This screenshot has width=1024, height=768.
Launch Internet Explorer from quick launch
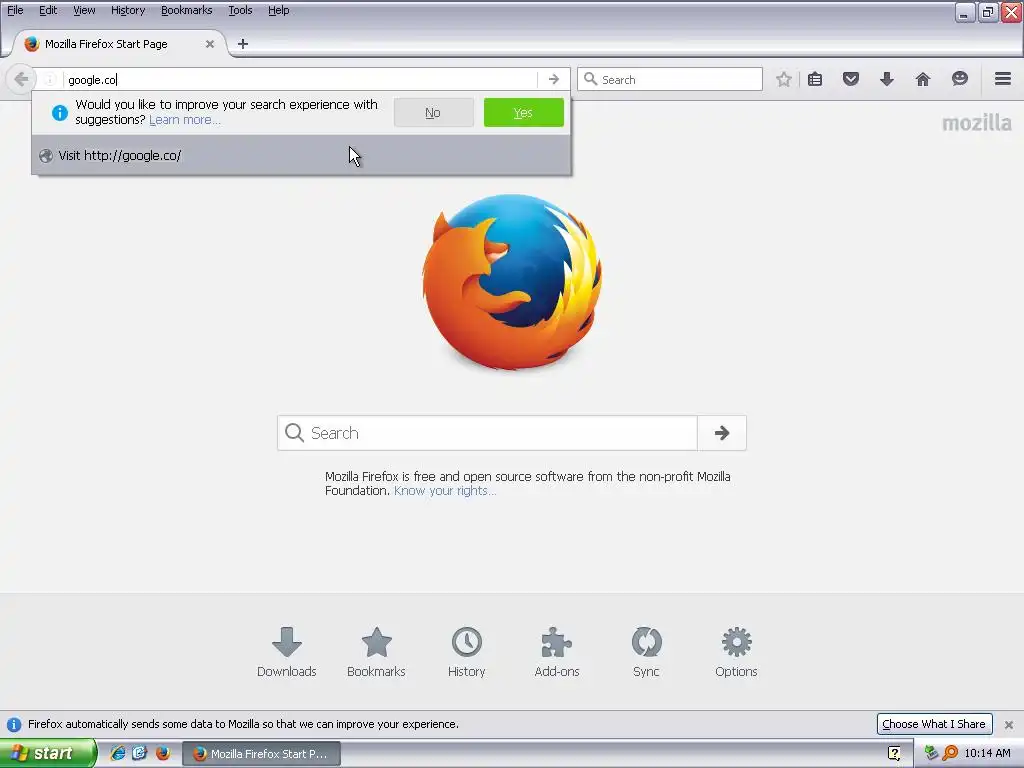click(118, 753)
